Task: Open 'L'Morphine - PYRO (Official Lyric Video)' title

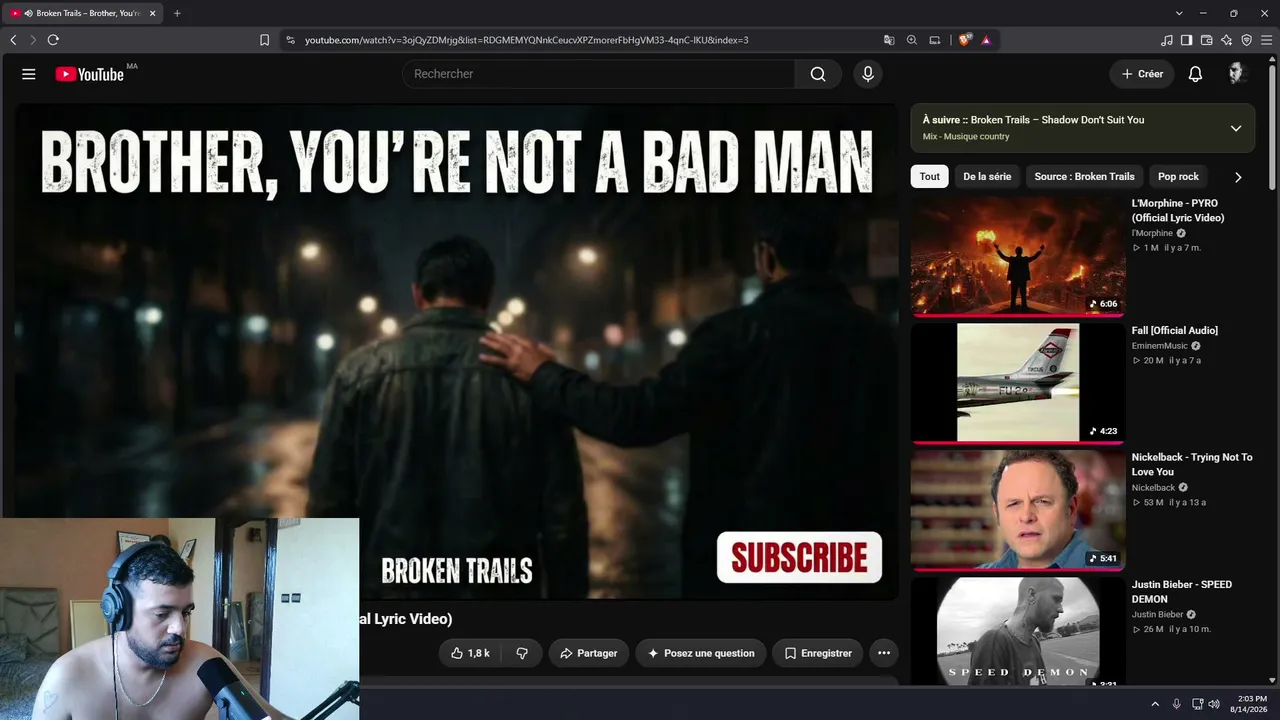Action: tap(1178, 210)
